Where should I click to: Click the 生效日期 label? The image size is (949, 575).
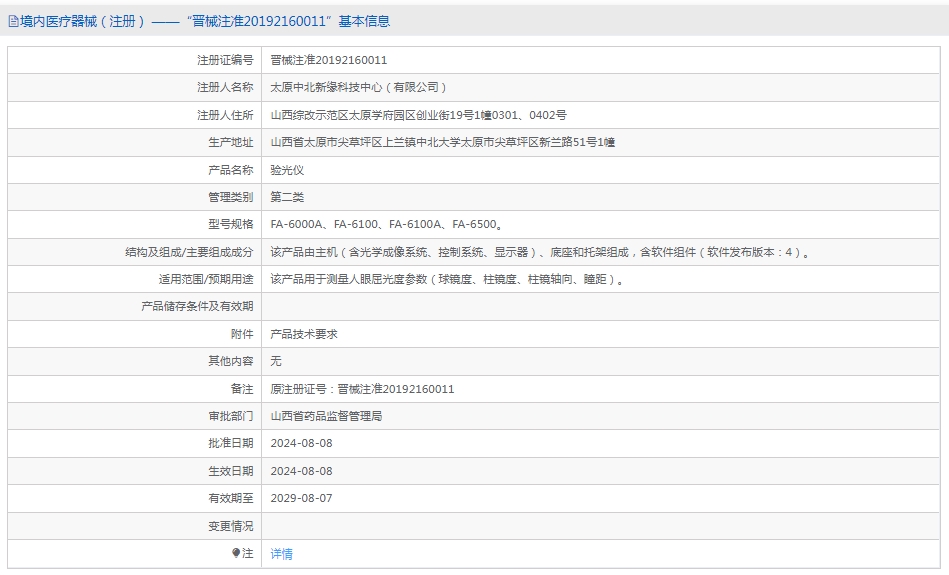coord(231,471)
